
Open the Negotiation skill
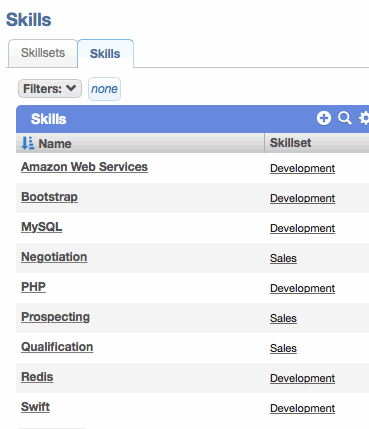pos(54,257)
